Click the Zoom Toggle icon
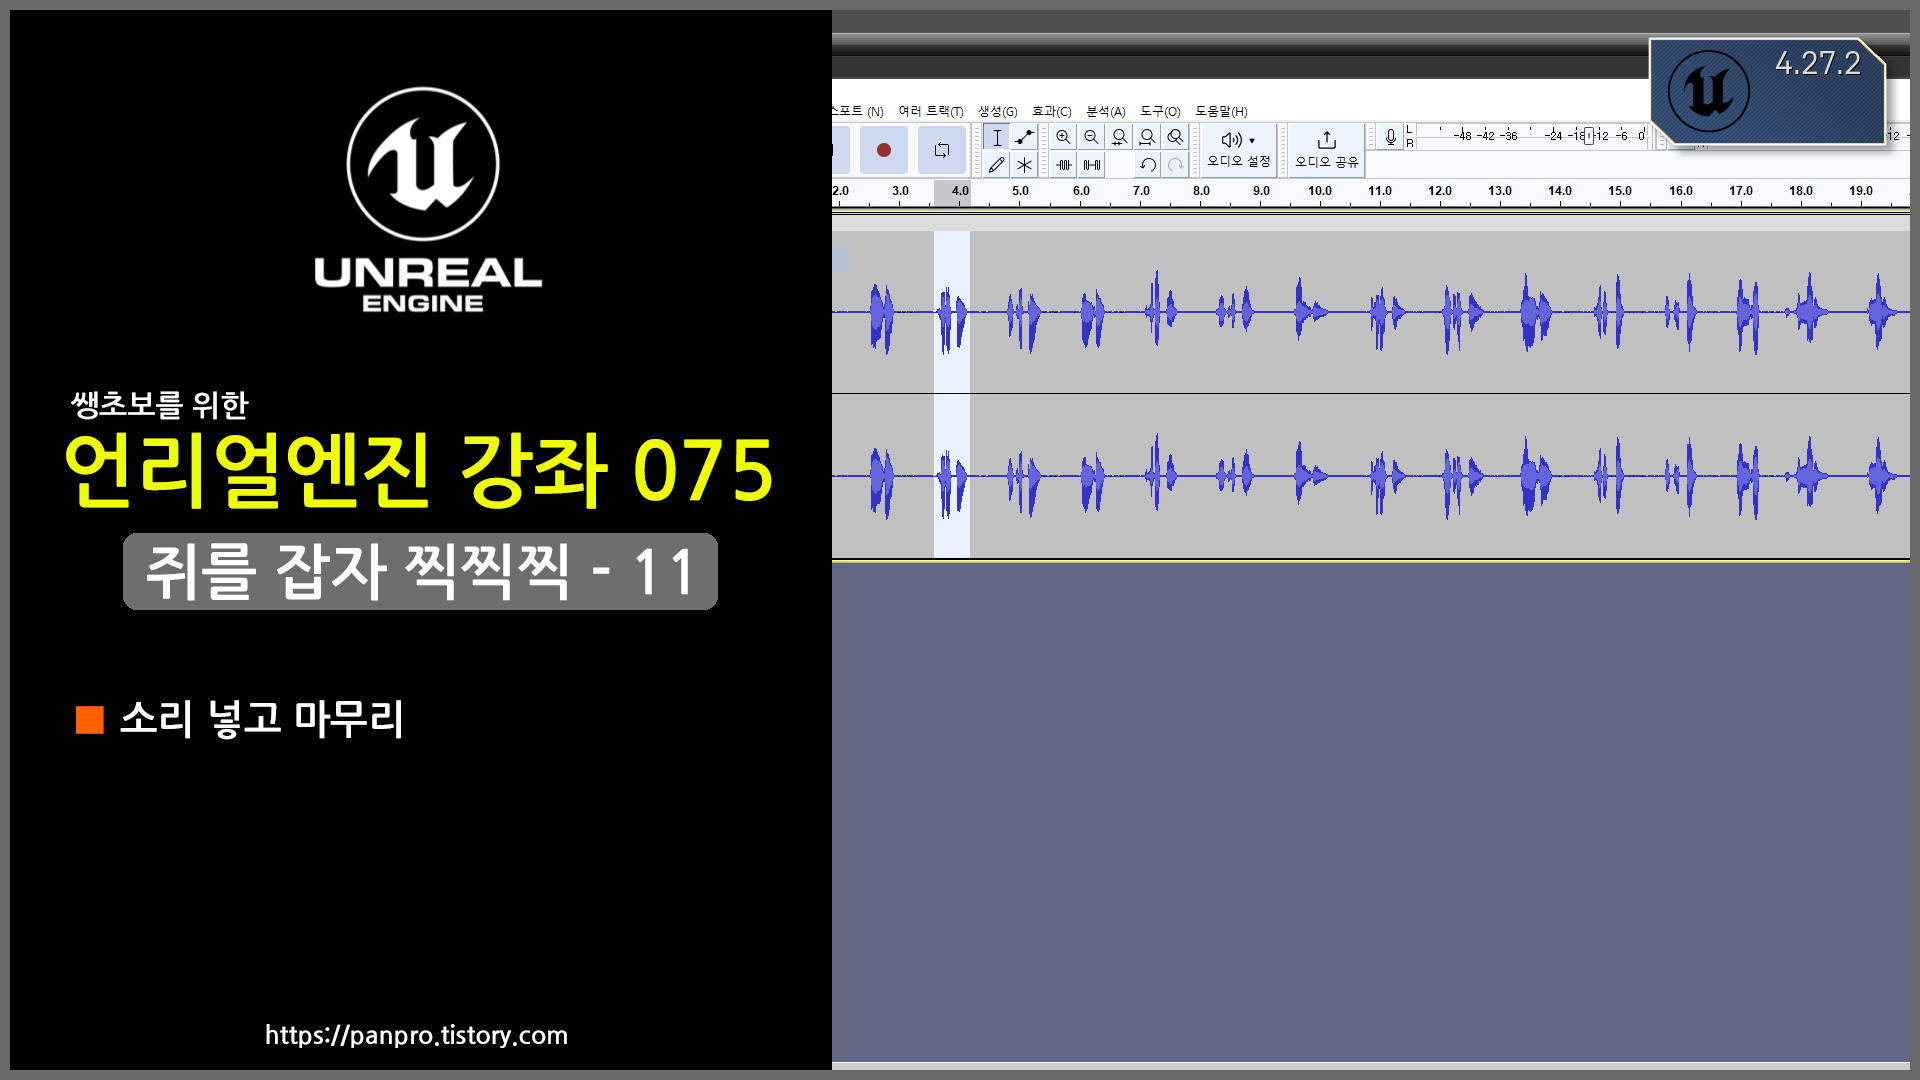This screenshot has height=1080, width=1920. tap(1175, 137)
